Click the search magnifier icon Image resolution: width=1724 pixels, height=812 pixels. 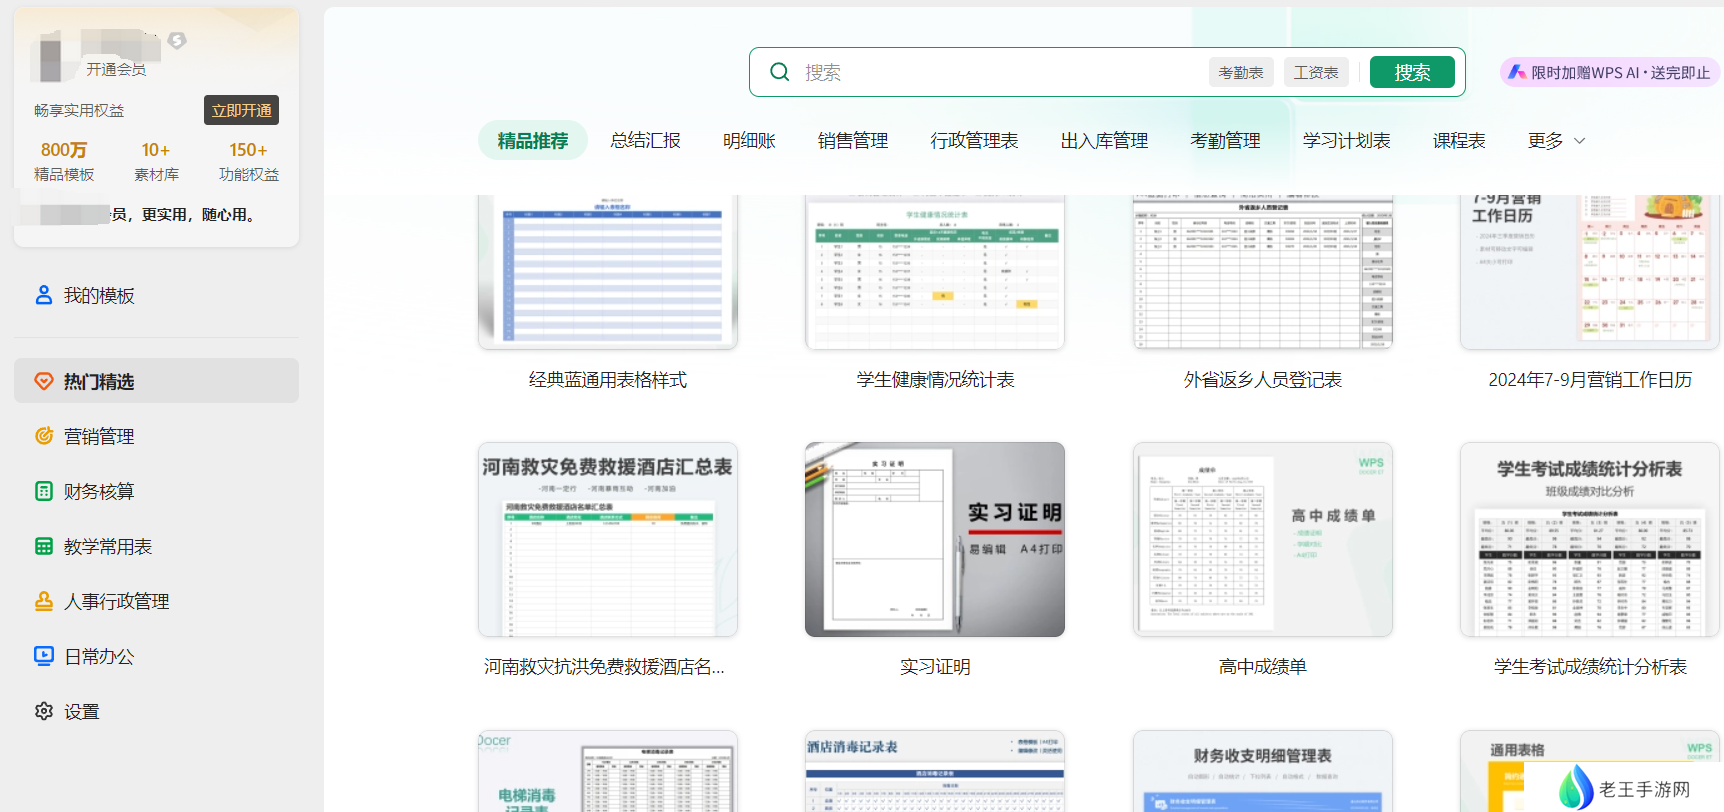(780, 72)
